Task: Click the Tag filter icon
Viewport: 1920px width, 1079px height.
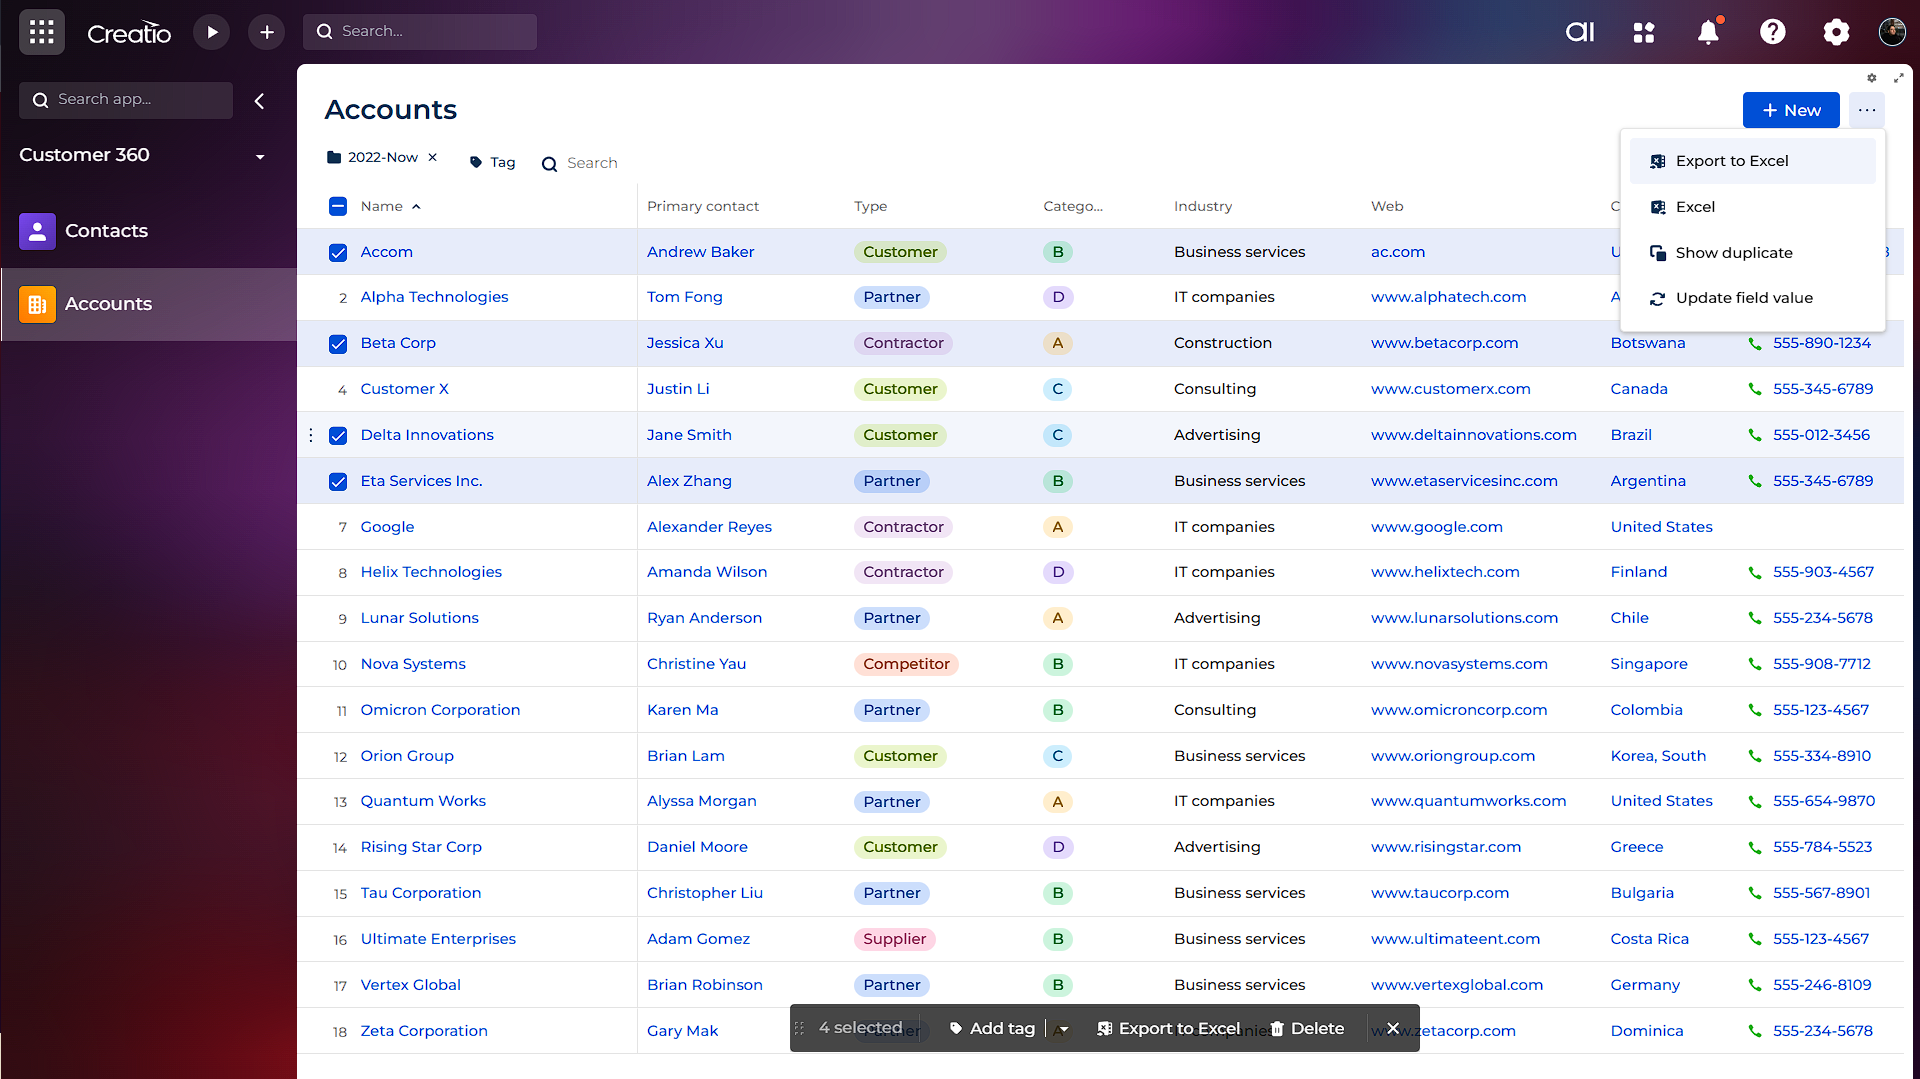Action: pos(476,162)
